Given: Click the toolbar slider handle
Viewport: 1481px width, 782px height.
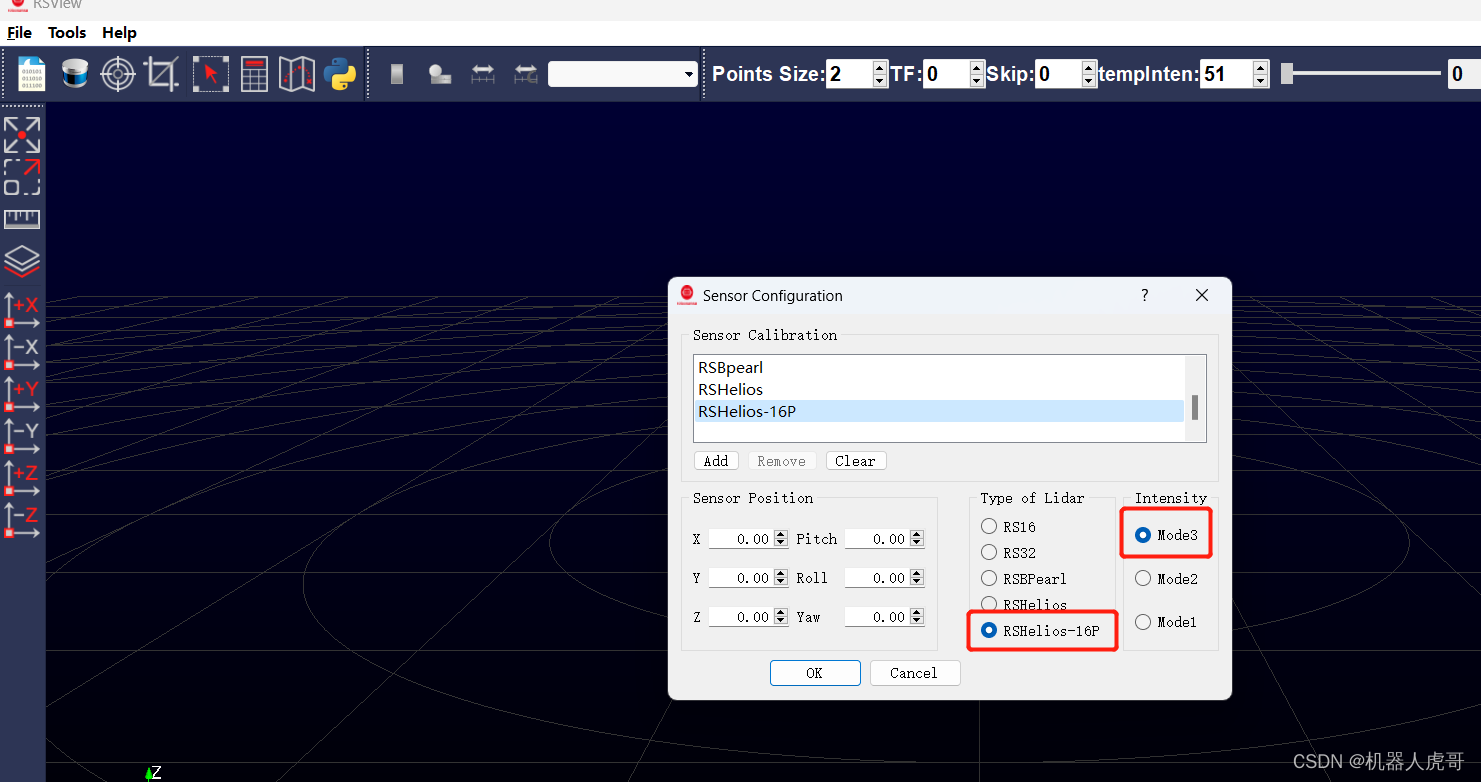Looking at the screenshot, I should 1287,73.
